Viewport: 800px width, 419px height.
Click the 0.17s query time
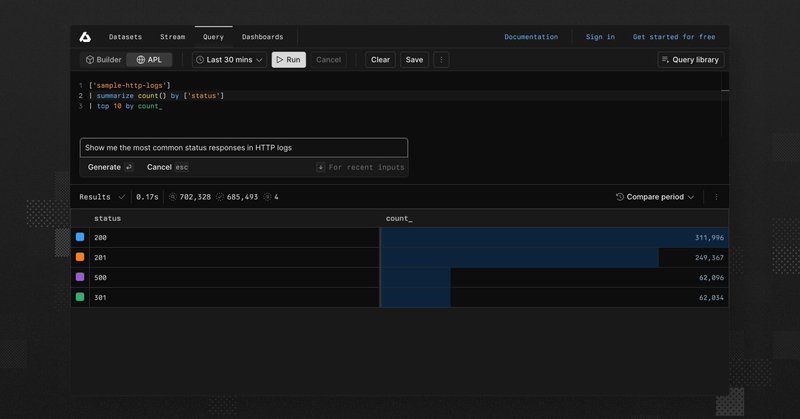point(147,197)
